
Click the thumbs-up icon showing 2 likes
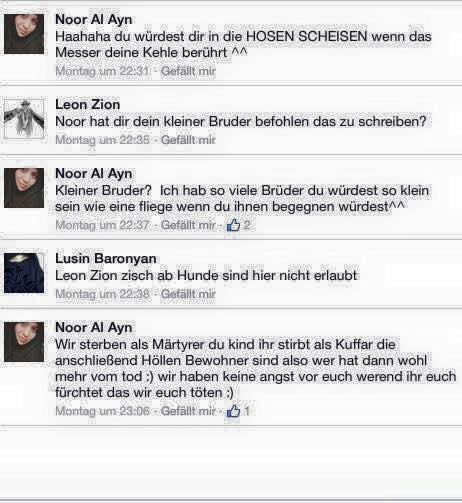(x=233, y=225)
